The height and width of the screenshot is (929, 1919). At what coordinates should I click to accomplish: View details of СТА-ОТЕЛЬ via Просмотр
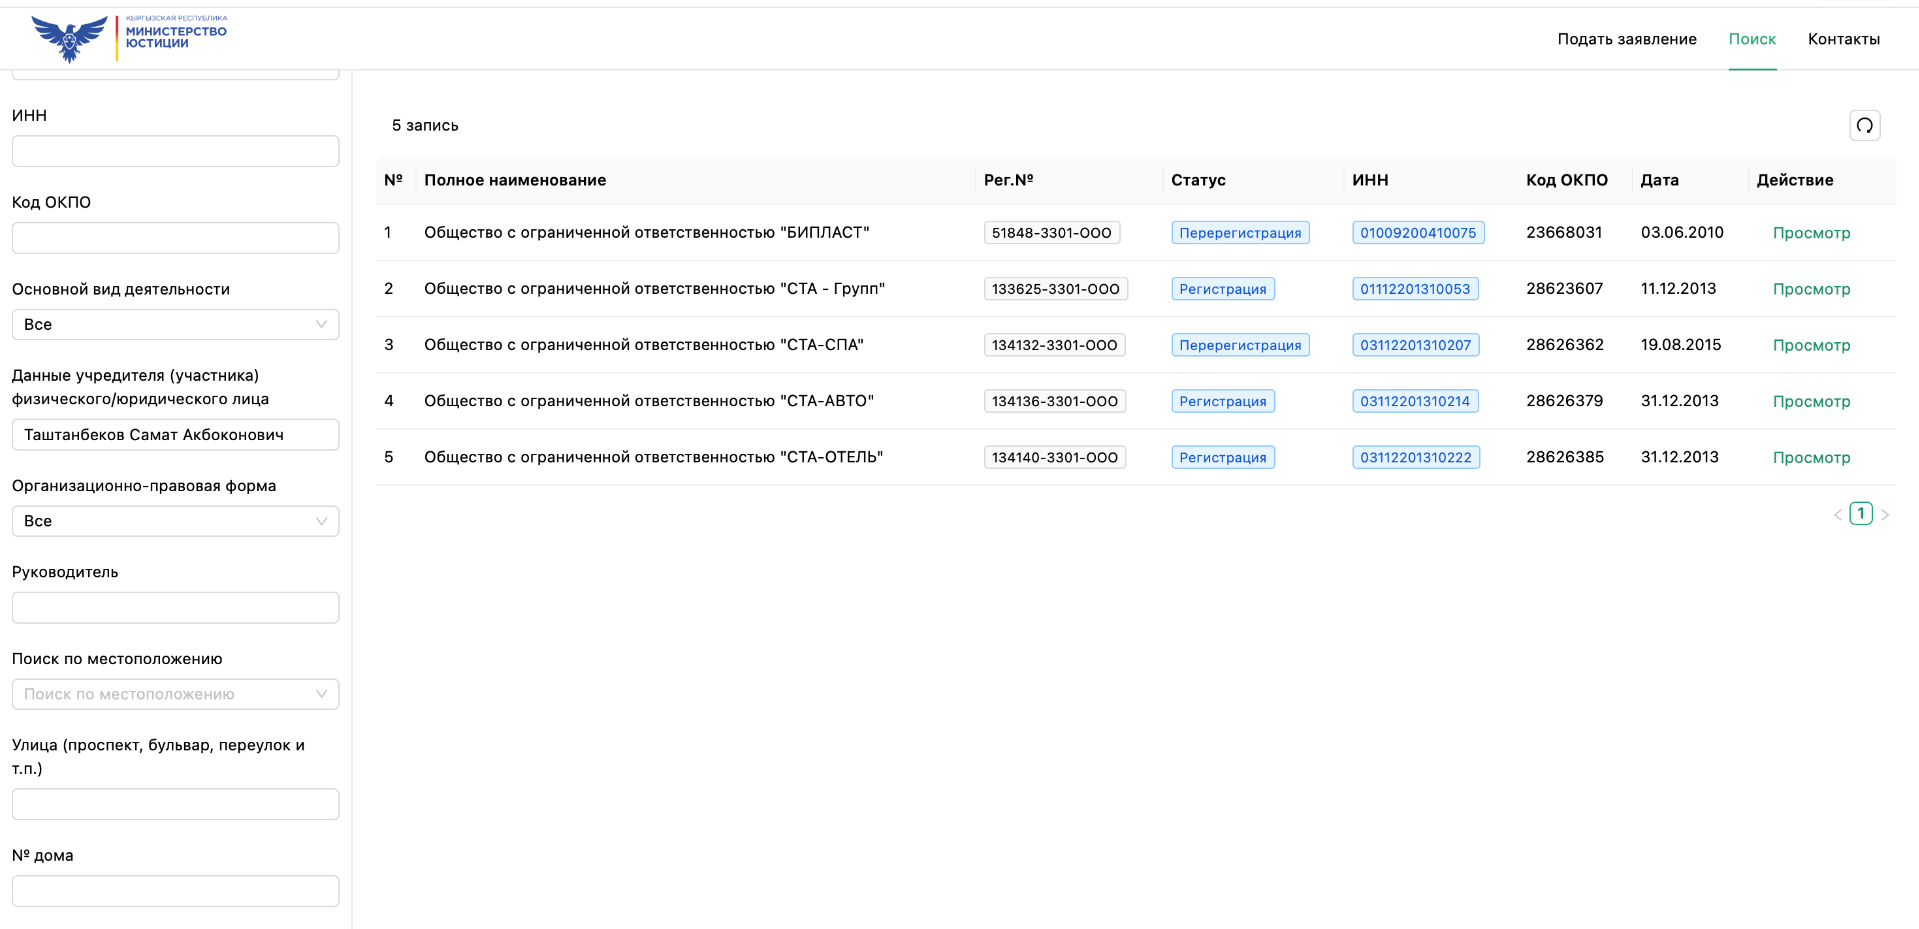tap(1811, 457)
